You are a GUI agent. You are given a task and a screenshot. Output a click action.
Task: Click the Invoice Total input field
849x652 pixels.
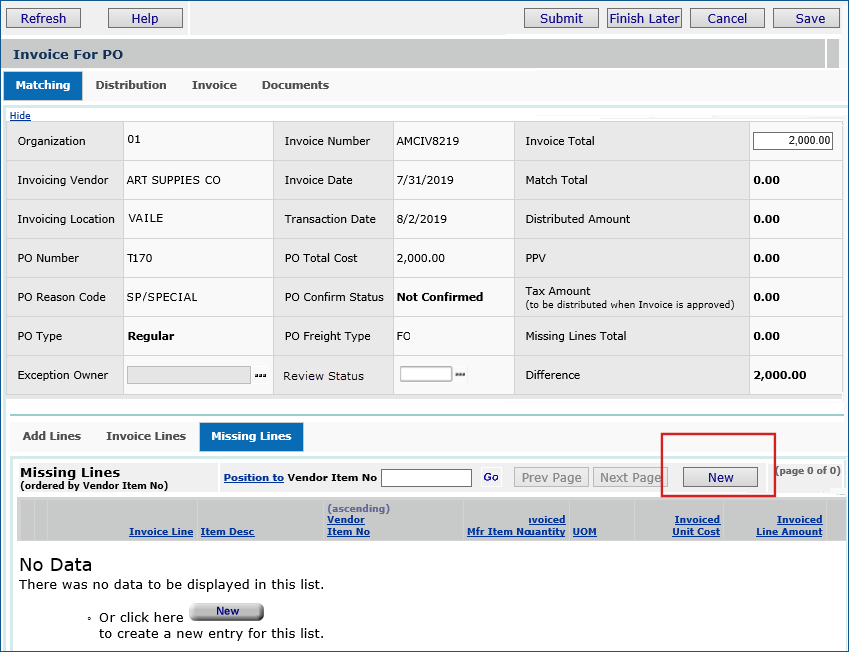792,141
